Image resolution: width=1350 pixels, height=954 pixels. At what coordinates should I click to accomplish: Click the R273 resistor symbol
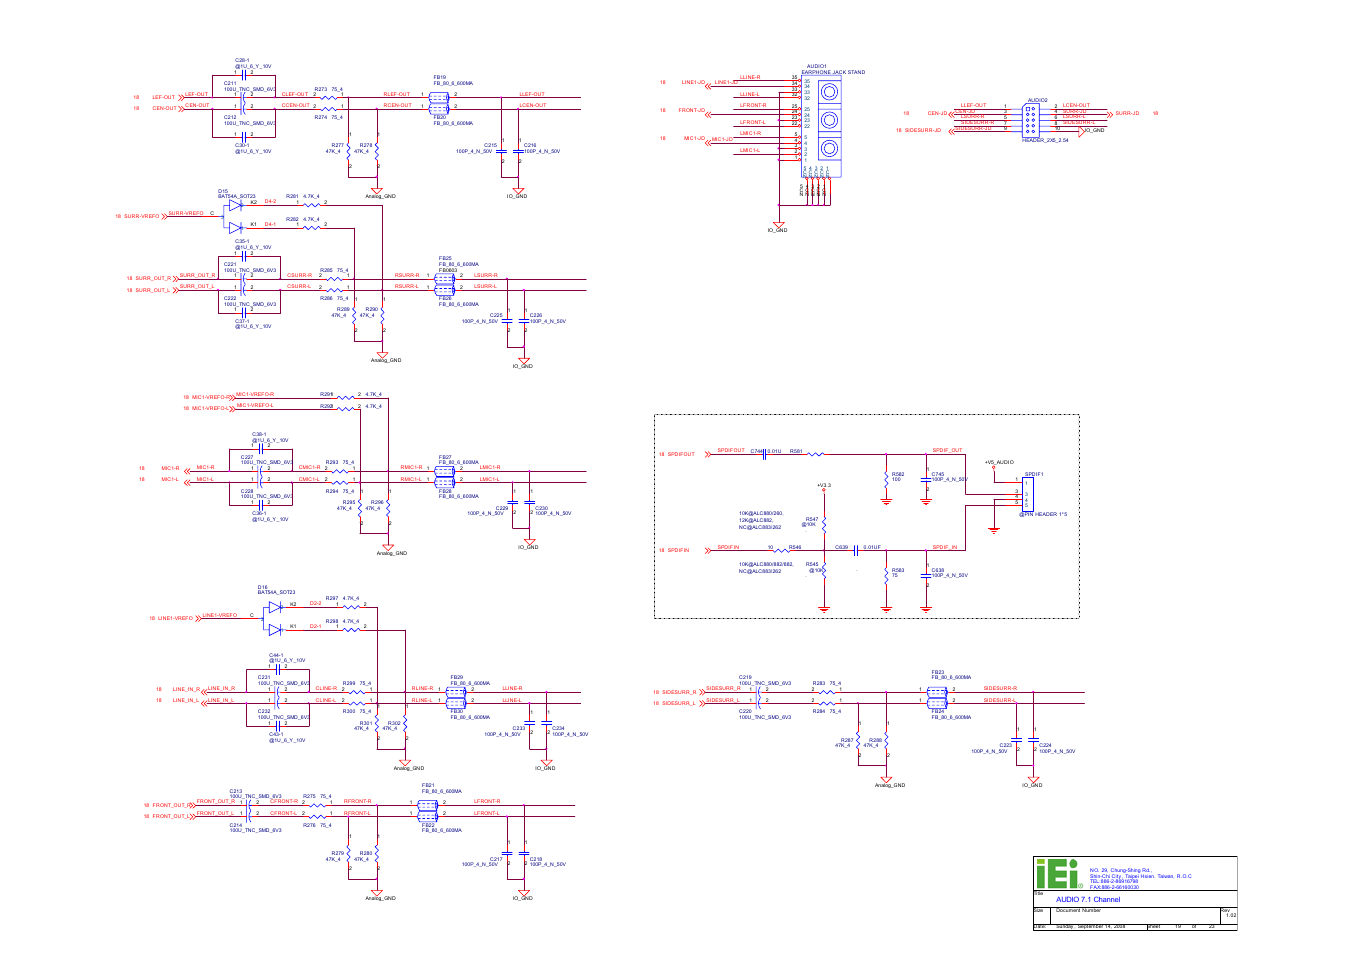click(329, 98)
